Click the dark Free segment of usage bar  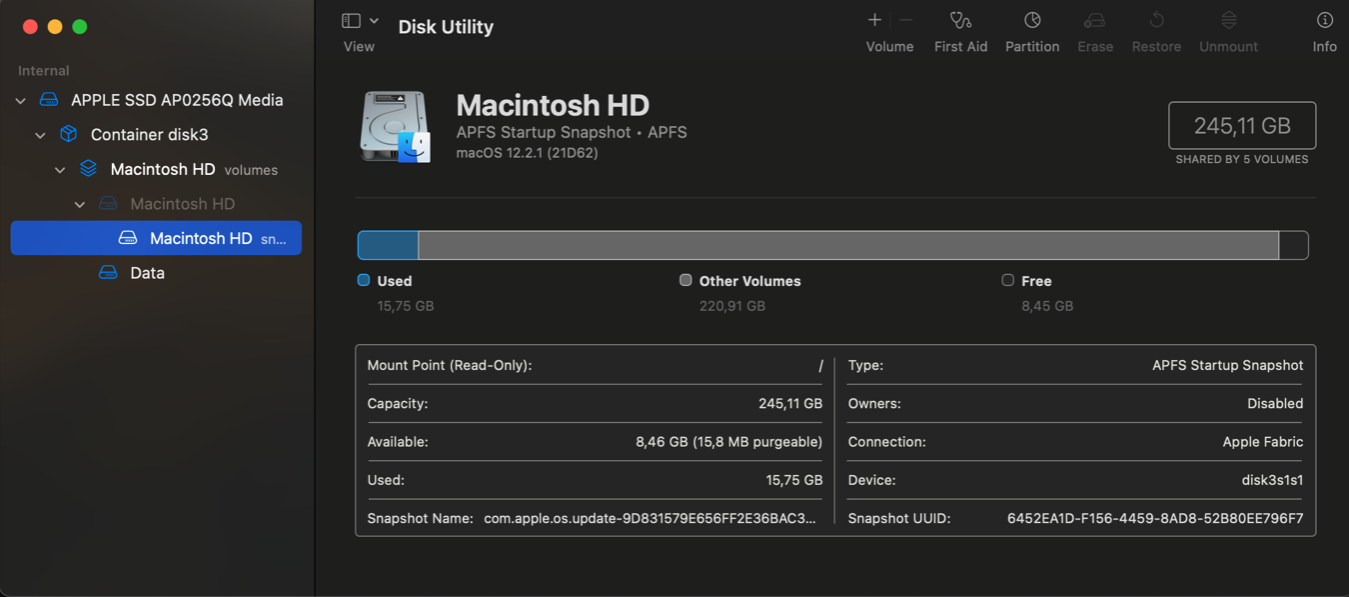[x=1294, y=245]
